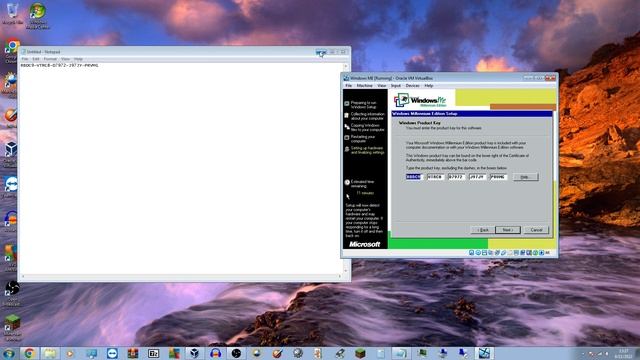Open Oracle VM VirtualBox desktop shortcut
The image size is (640, 360).
[x=11, y=154]
